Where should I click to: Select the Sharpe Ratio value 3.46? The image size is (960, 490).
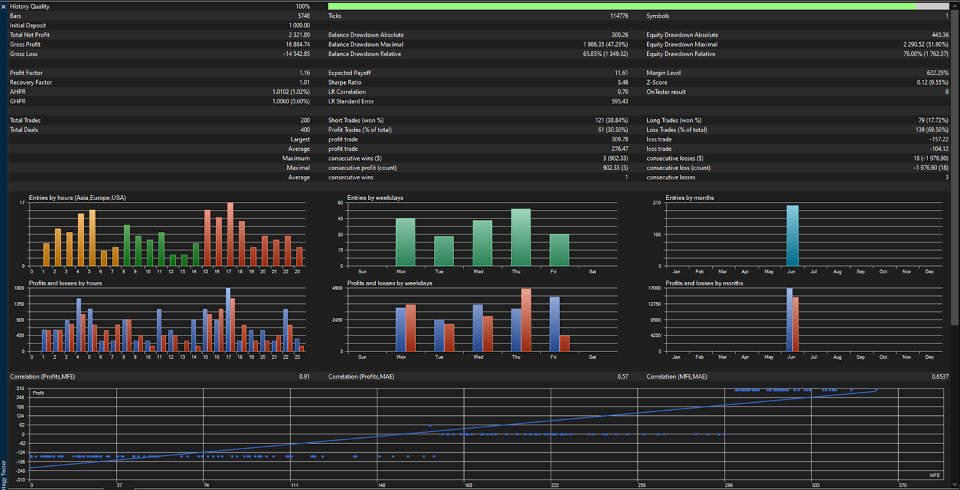[x=623, y=82]
